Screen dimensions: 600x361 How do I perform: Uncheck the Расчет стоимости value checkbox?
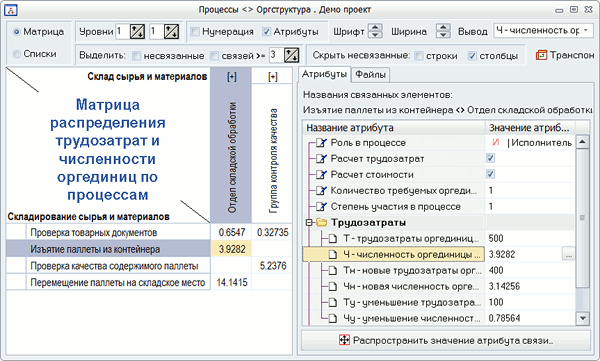490,174
